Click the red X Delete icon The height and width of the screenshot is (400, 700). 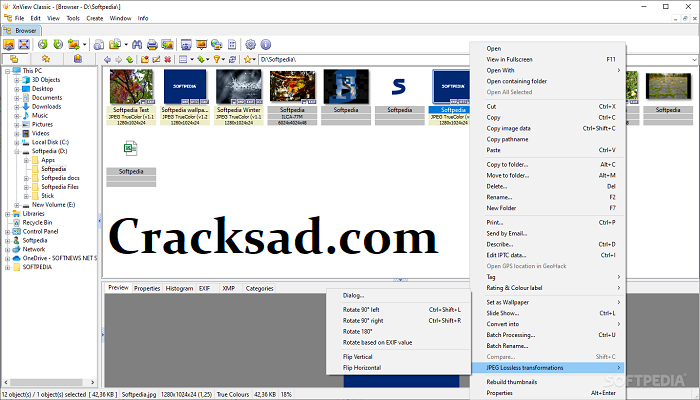tap(167, 59)
